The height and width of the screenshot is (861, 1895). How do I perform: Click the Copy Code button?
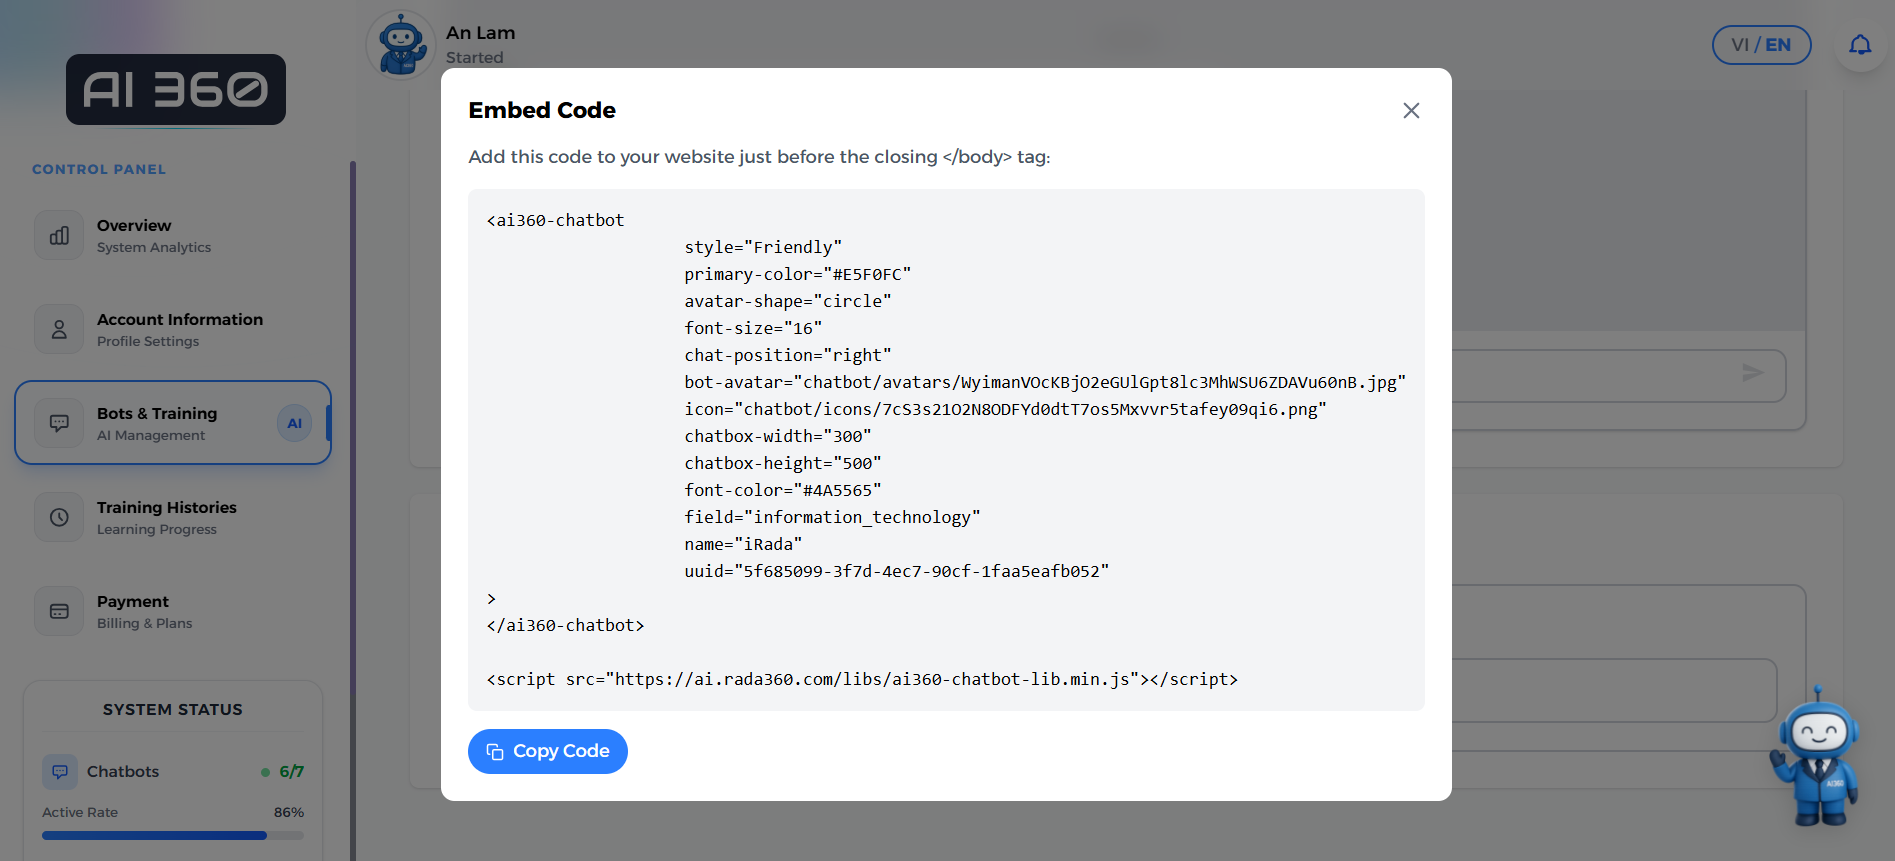click(548, 751)
